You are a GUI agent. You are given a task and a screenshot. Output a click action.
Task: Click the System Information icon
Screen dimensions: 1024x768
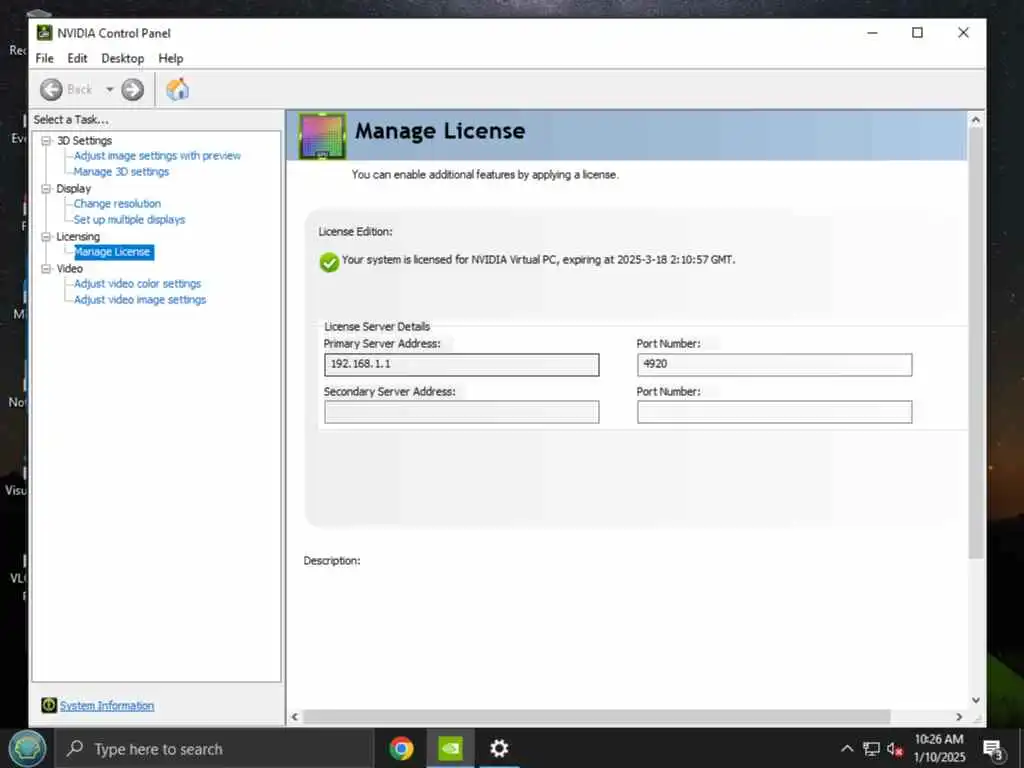pos(49,705)
